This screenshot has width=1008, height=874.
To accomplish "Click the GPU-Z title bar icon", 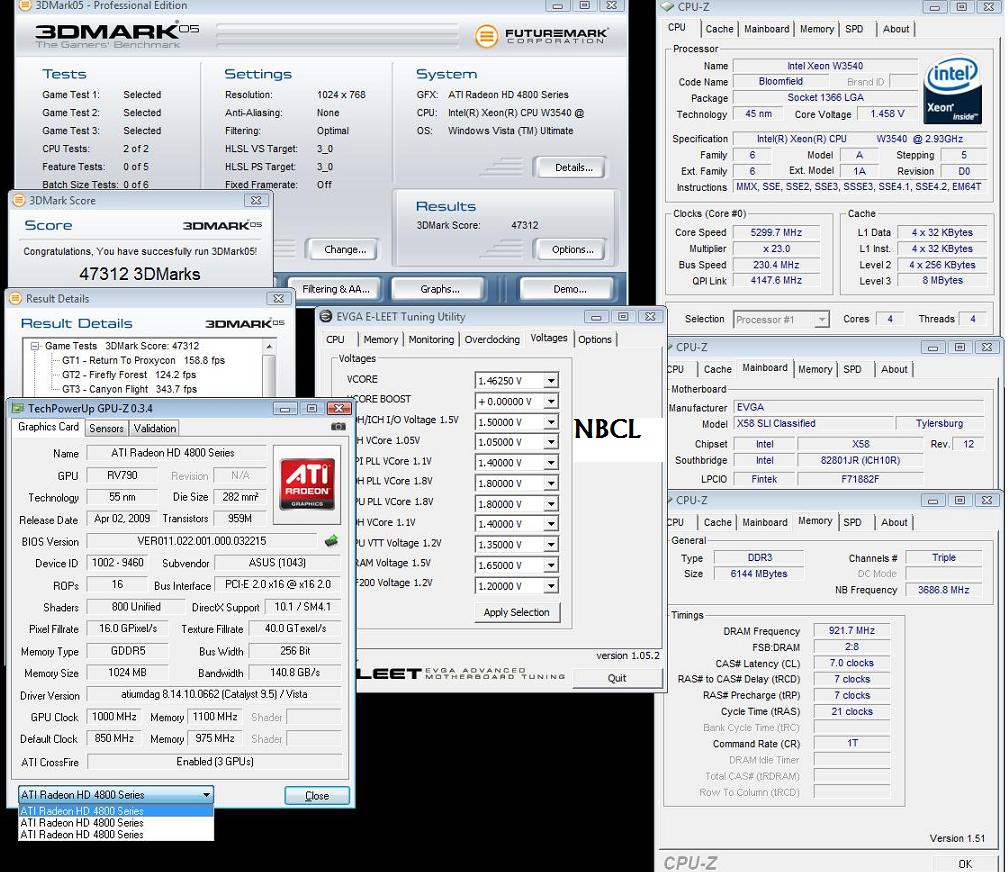I will coord(18,409).
